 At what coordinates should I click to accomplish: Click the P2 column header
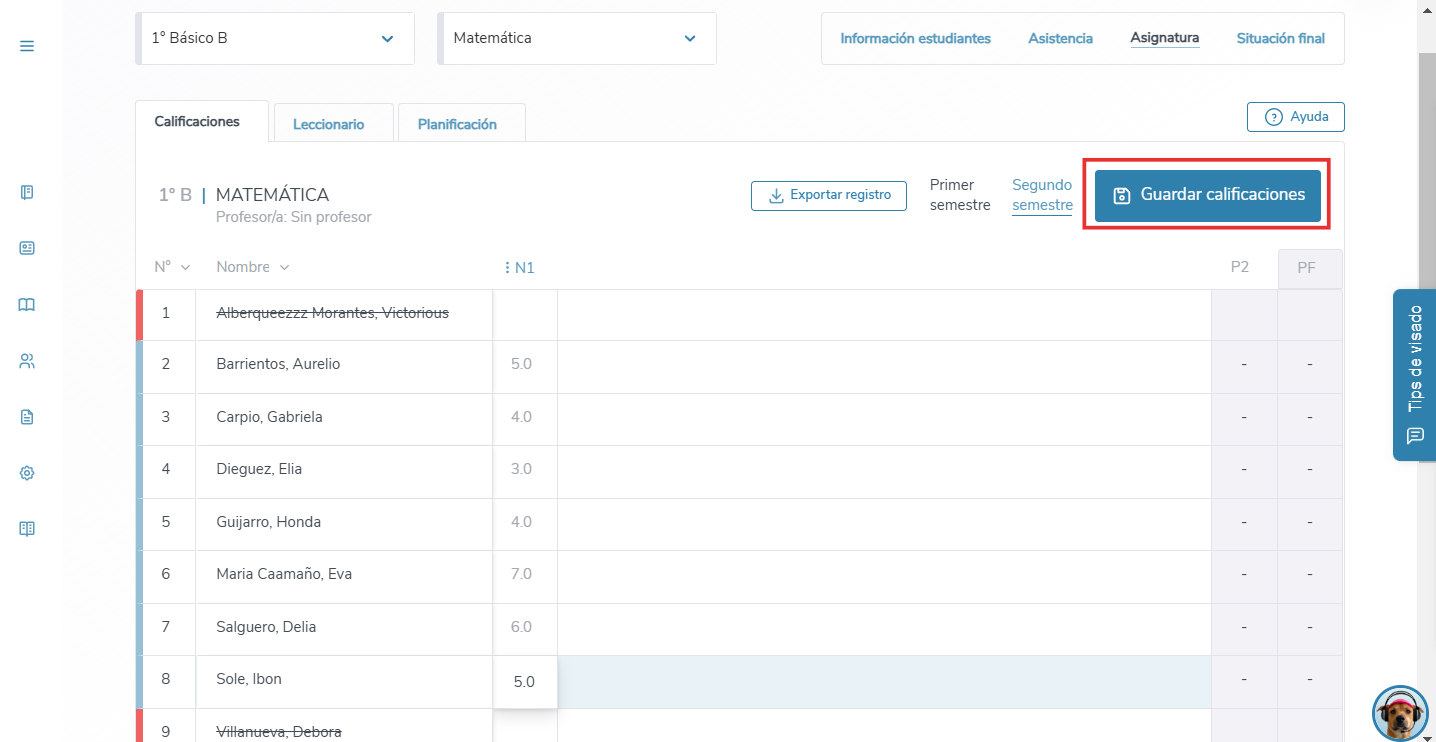click(x=1240, y=267)
